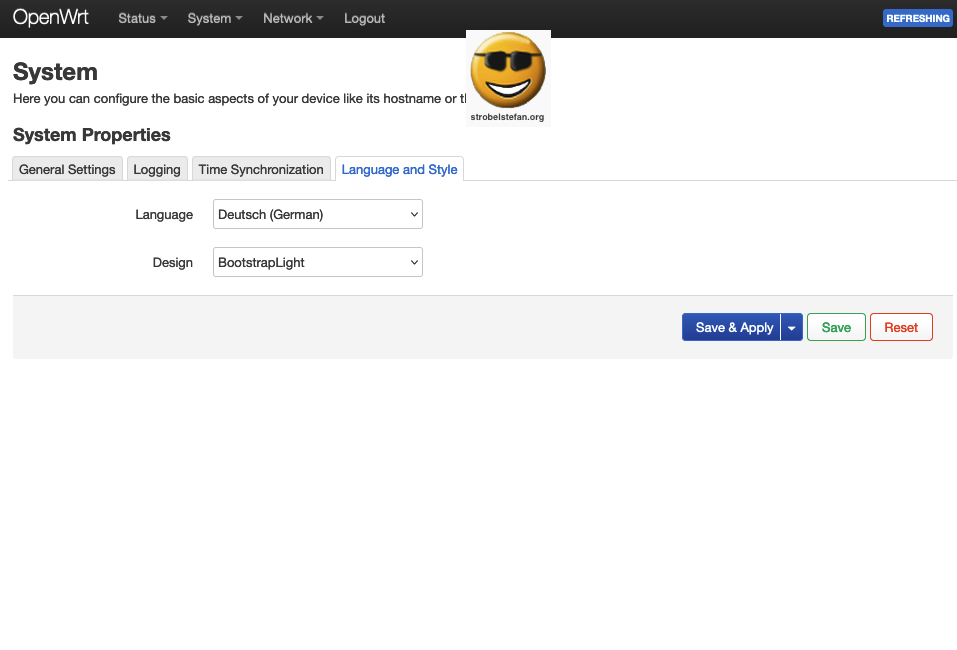
Task: Open the System dropdown menu
Action: coord(214,18)
